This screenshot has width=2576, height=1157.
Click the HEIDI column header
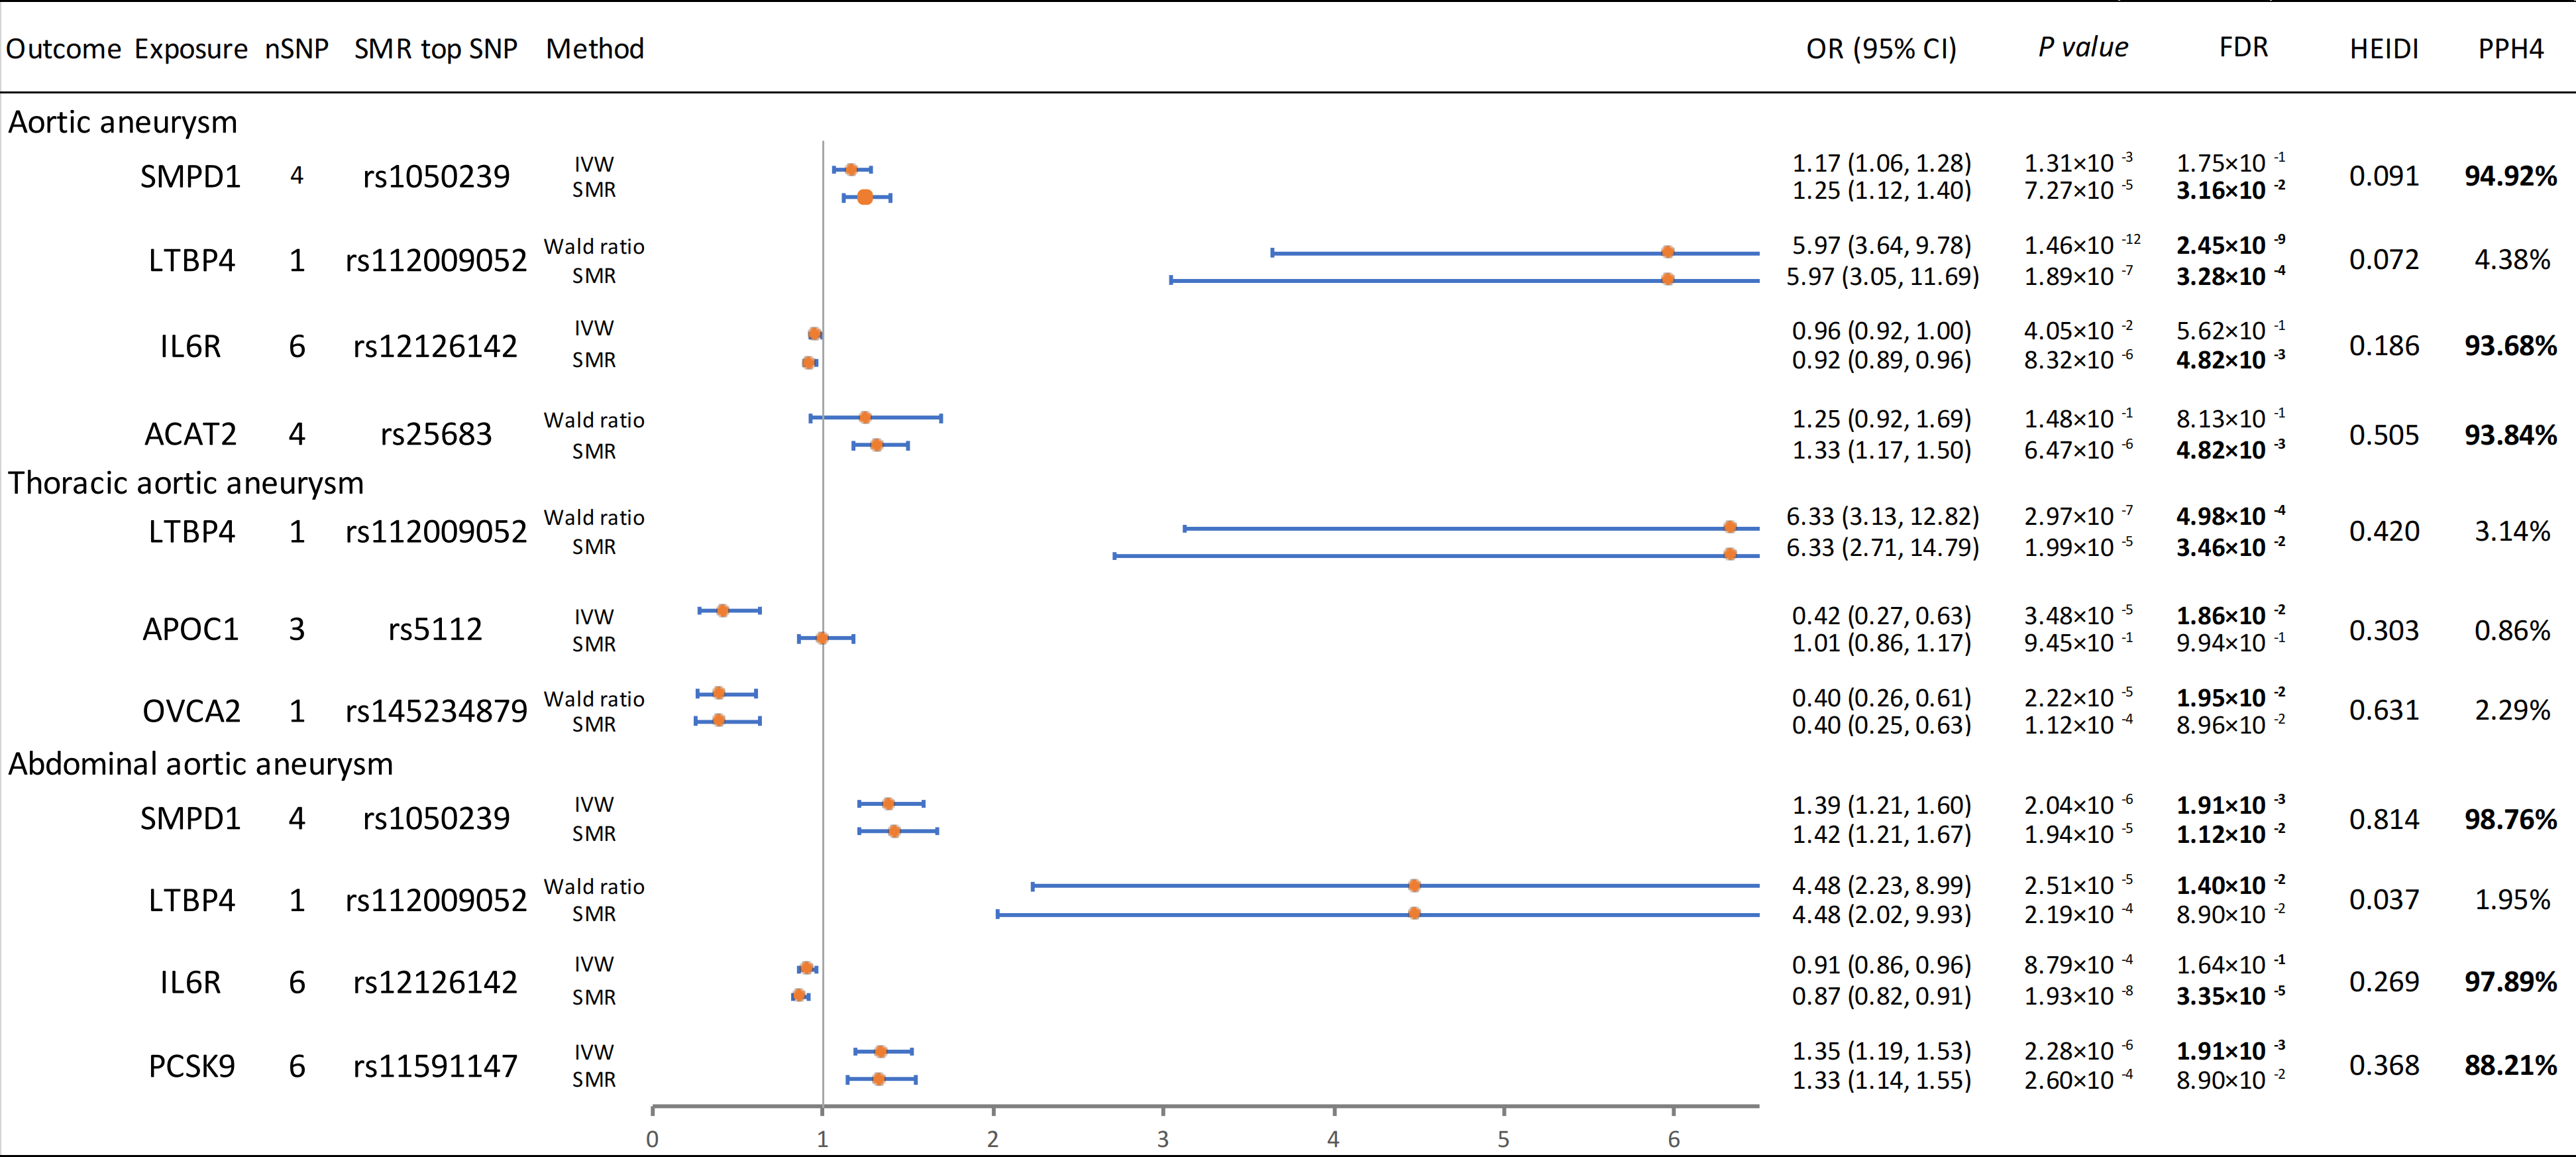pos(2383,49)
